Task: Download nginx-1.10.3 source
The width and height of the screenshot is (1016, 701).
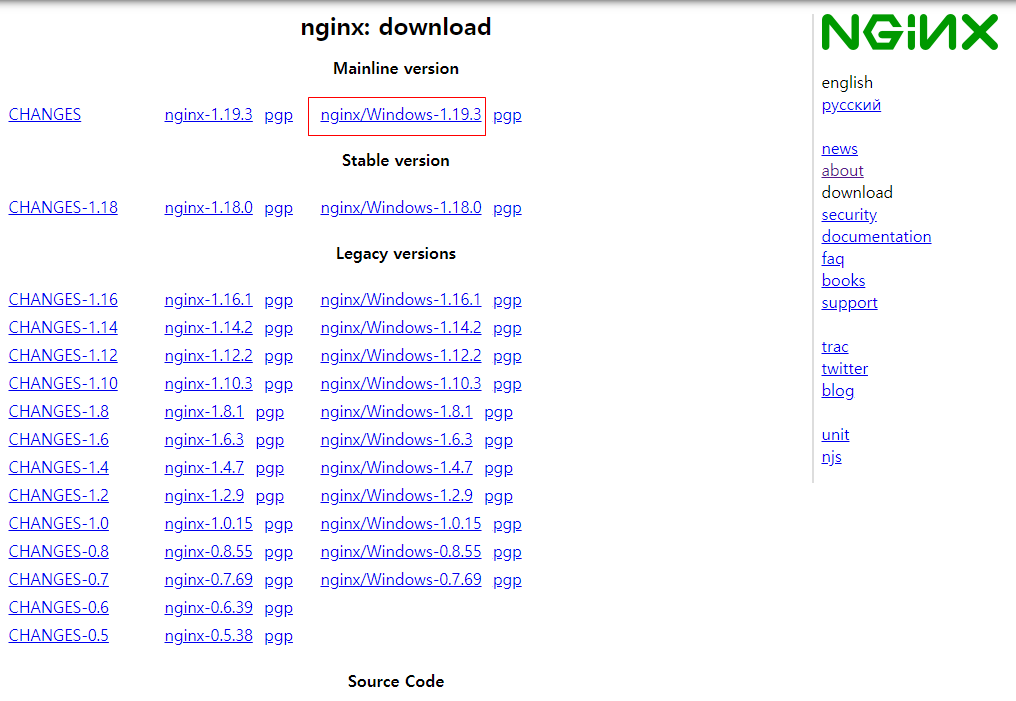Action: click(x=209, y=383)
